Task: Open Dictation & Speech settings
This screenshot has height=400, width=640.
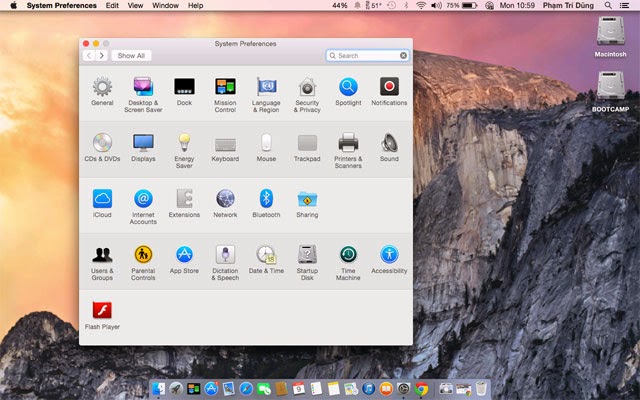Action: pos(225,262)
